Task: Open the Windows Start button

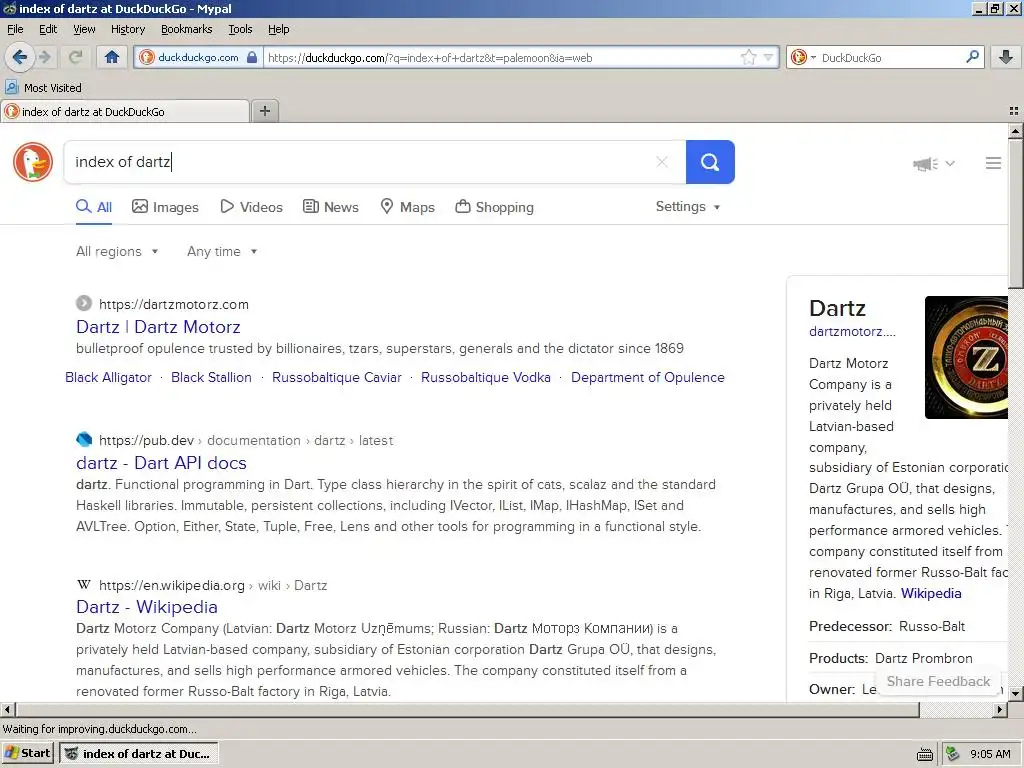Action: click(x=27, y=753)
